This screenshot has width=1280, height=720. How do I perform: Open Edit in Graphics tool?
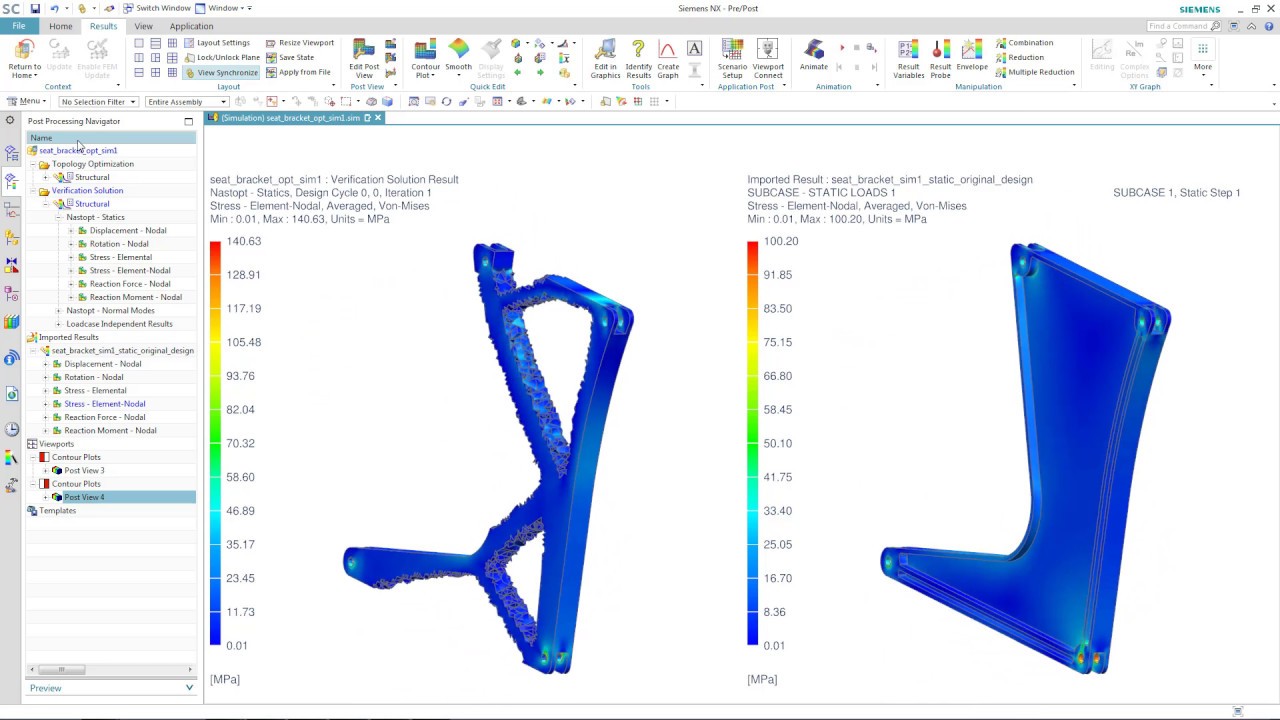coord(605,59)
